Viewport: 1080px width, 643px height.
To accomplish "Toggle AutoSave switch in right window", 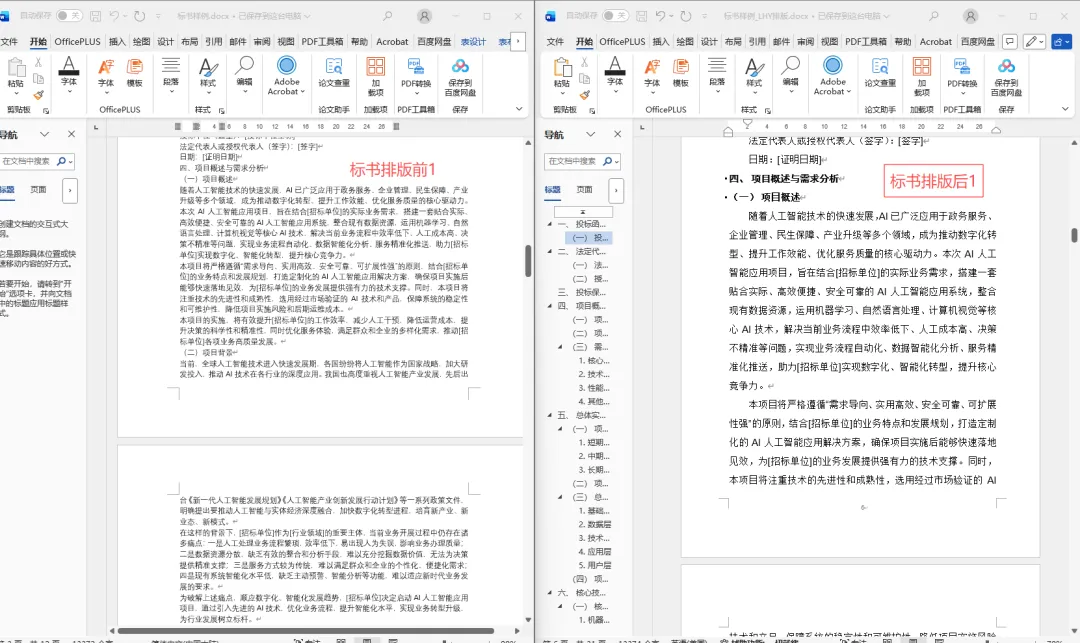I will (615, 15).
